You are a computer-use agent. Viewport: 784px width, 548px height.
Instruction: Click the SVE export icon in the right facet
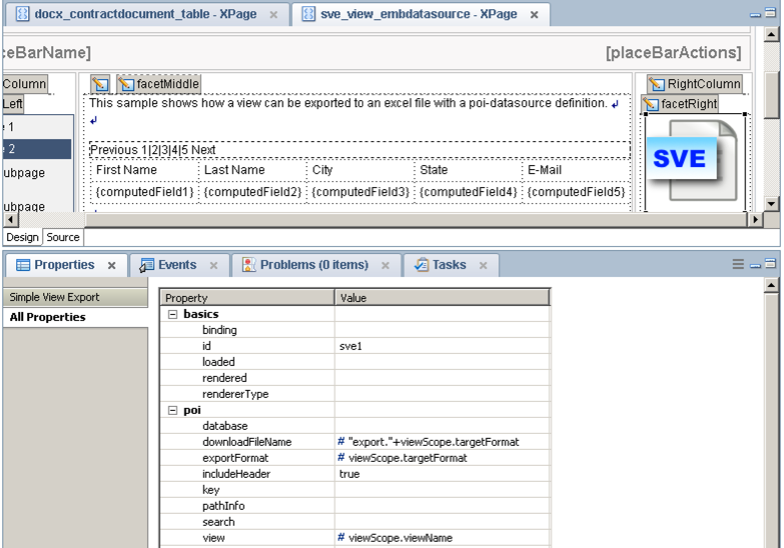690,160
